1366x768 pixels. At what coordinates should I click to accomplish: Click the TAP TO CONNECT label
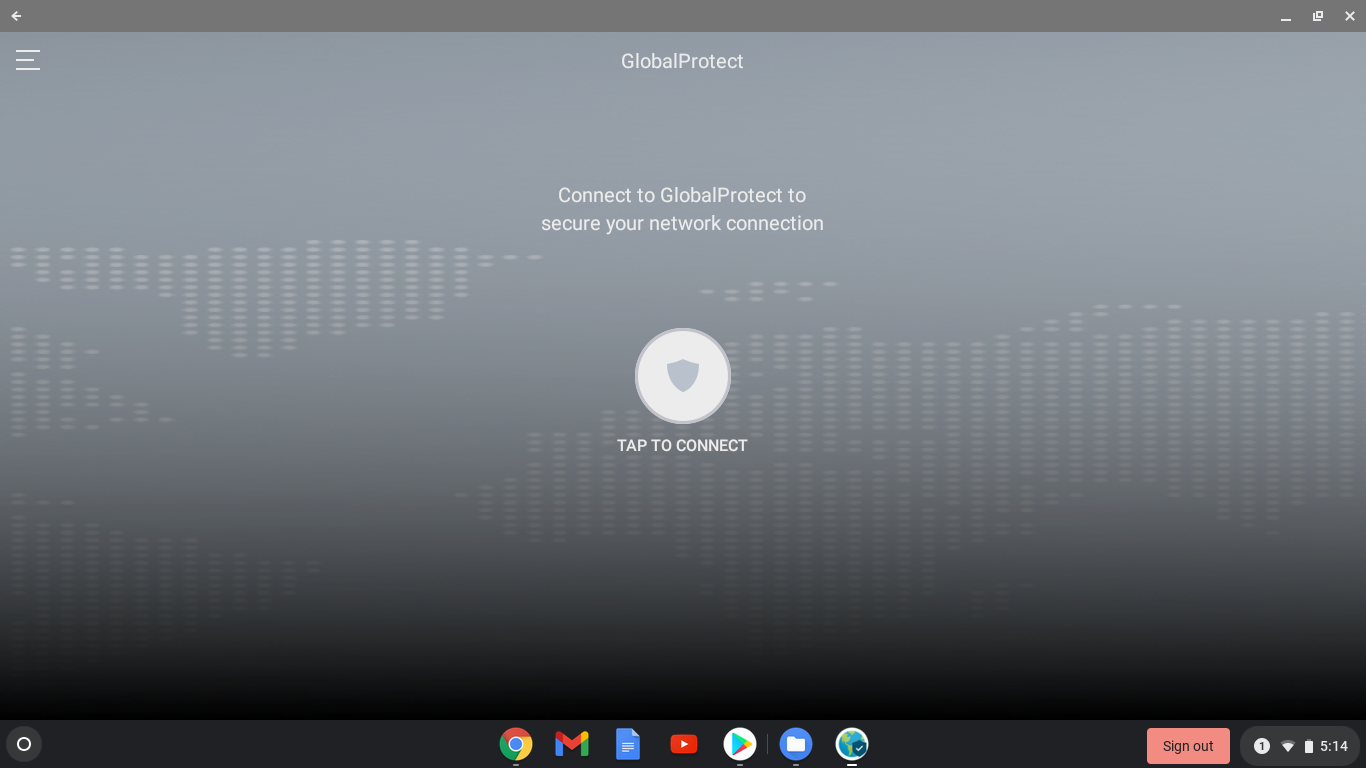coord(682,446)
